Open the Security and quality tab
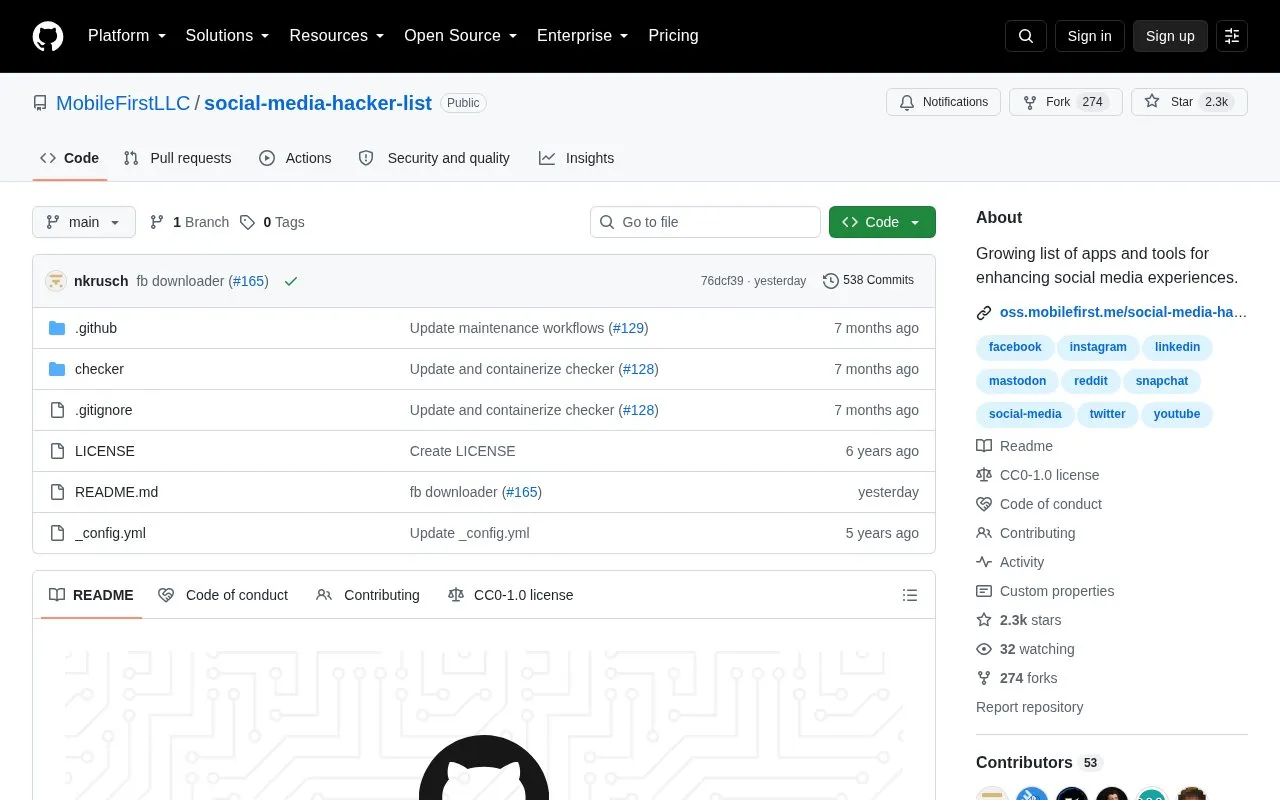The height and width of the screenshot is (800, 1280). [434, 158]
